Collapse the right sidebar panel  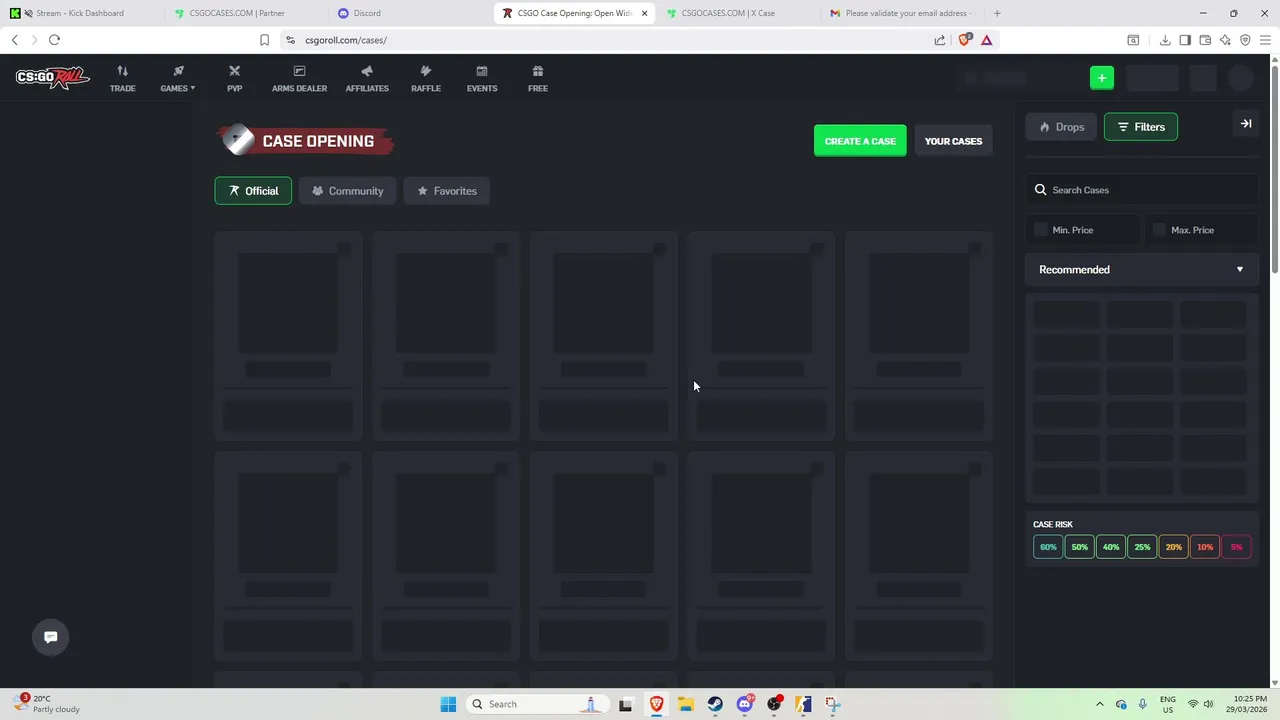coord(1246,124)
